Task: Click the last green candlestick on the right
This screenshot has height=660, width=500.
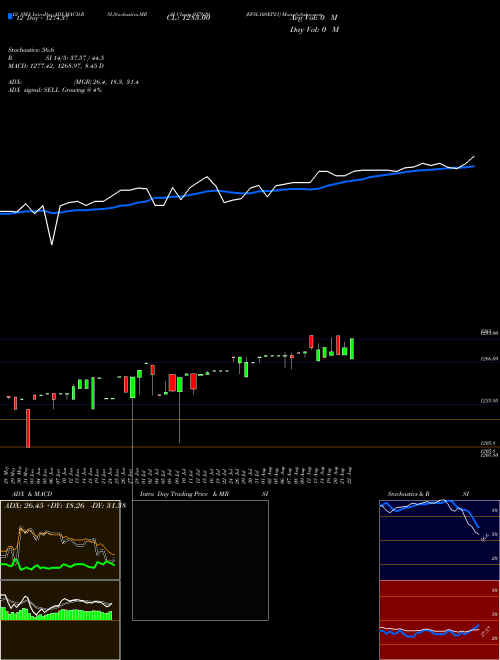Action: coord(351,349)
